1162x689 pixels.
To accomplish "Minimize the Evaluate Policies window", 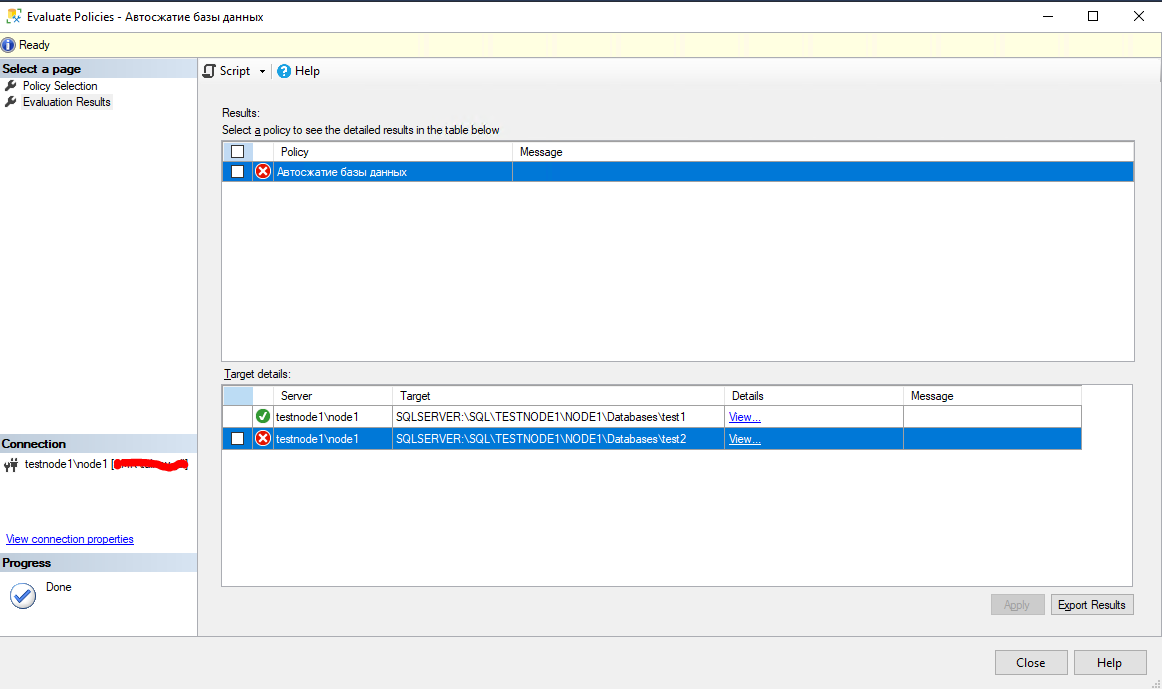I will pos(1048,16).
